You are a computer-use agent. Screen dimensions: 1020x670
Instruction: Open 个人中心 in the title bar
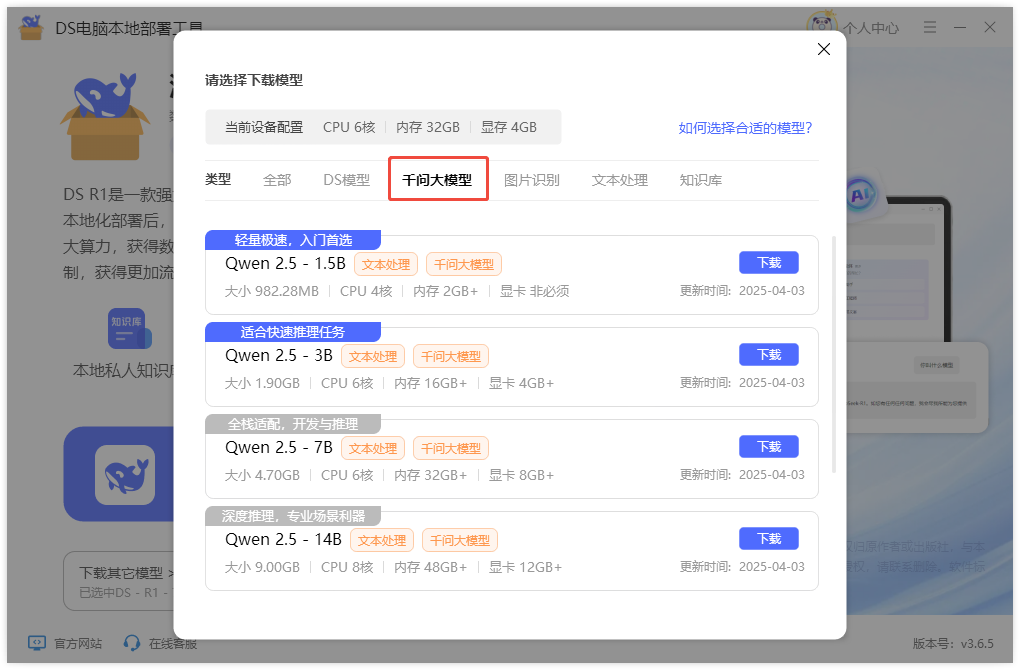[872, 27]
